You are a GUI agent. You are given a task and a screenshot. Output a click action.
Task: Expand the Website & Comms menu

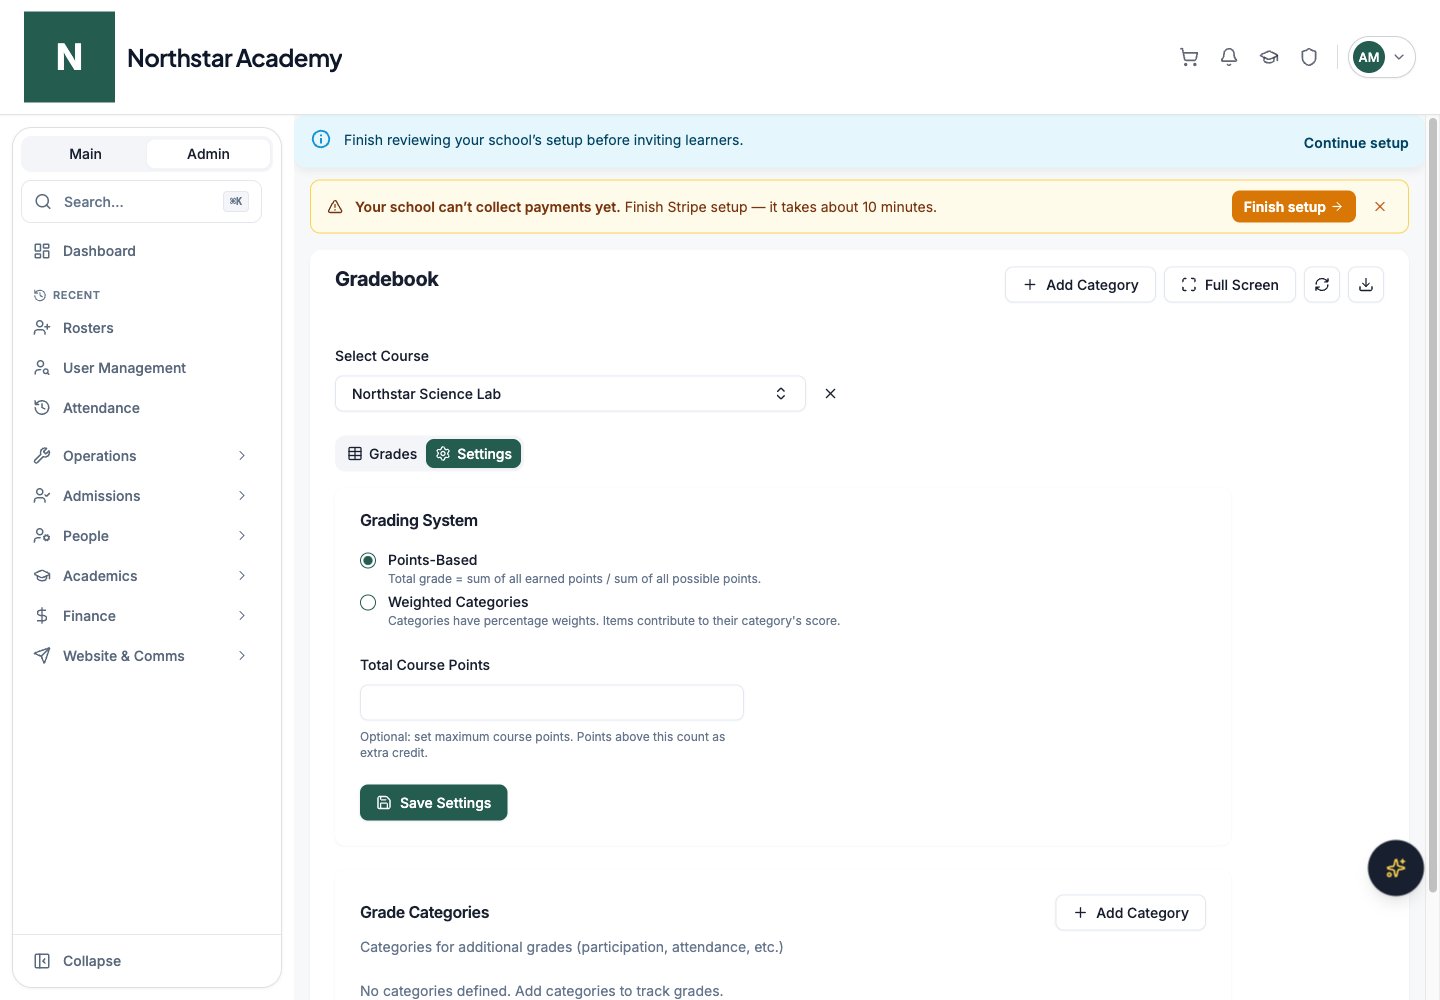tap(142, 656)
